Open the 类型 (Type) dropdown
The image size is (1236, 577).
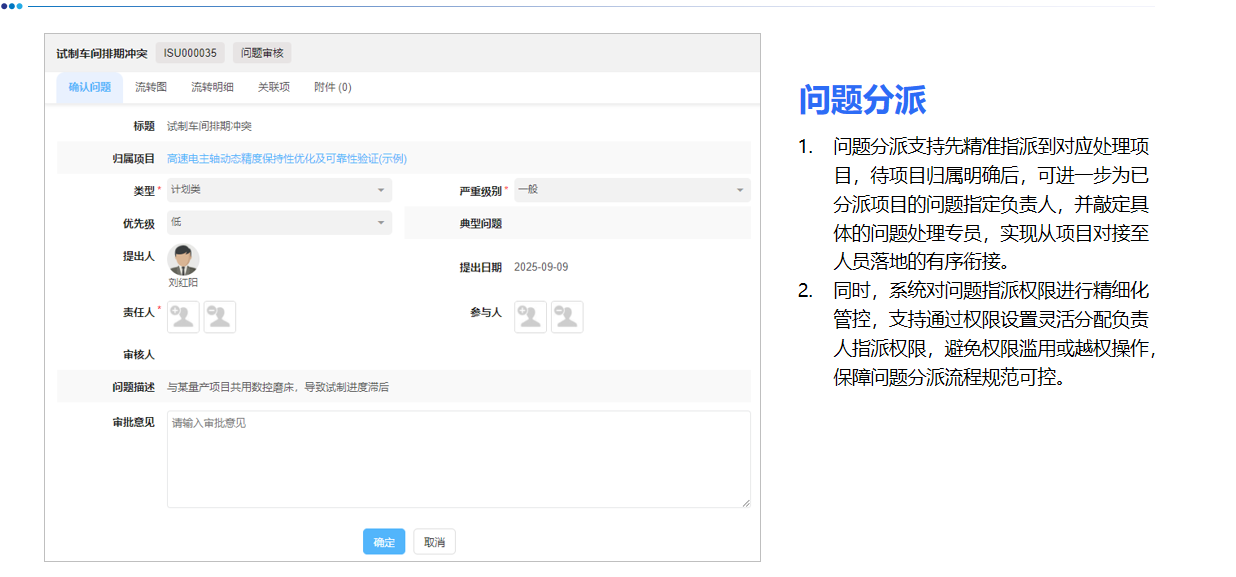click(x=278, y=190)
